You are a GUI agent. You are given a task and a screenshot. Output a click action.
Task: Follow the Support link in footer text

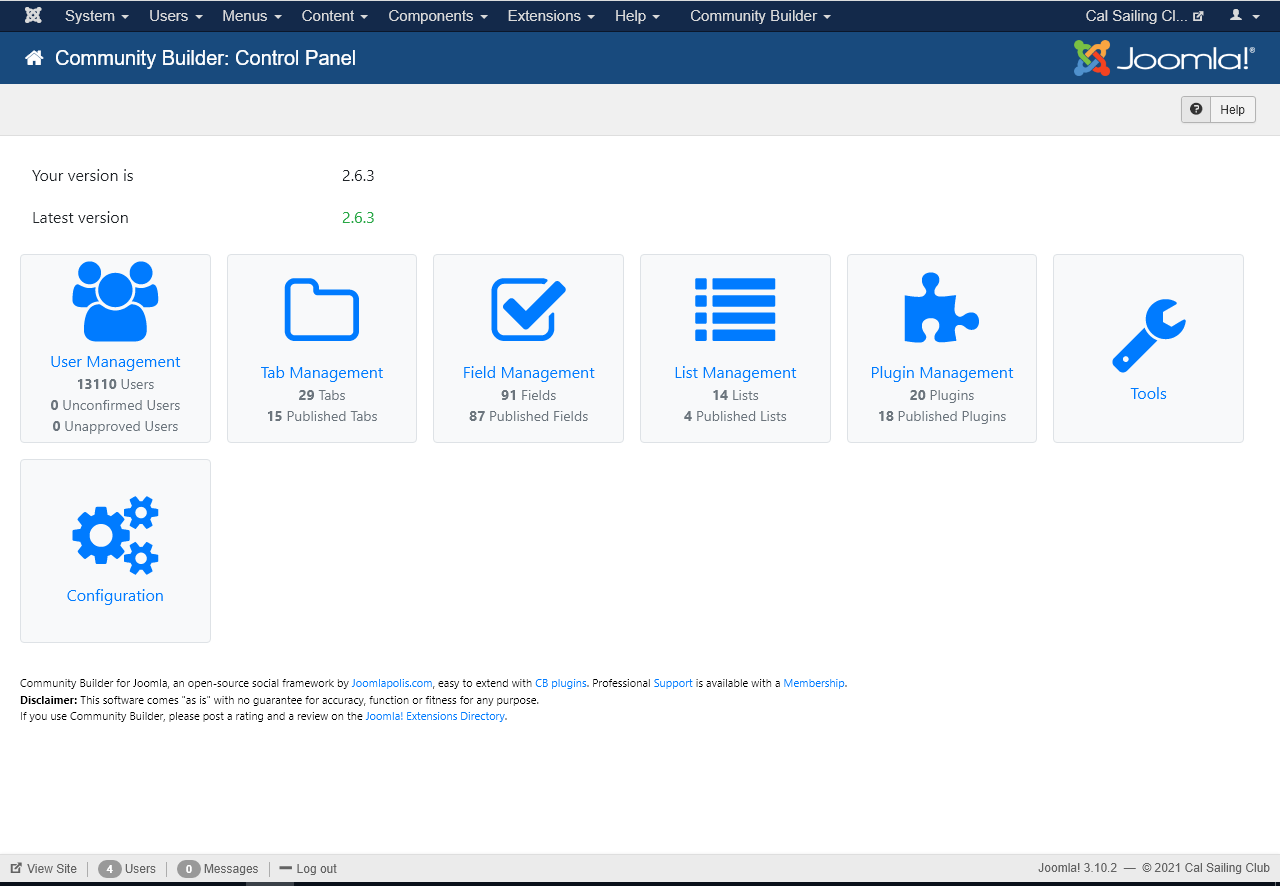(x=673, y=684)
